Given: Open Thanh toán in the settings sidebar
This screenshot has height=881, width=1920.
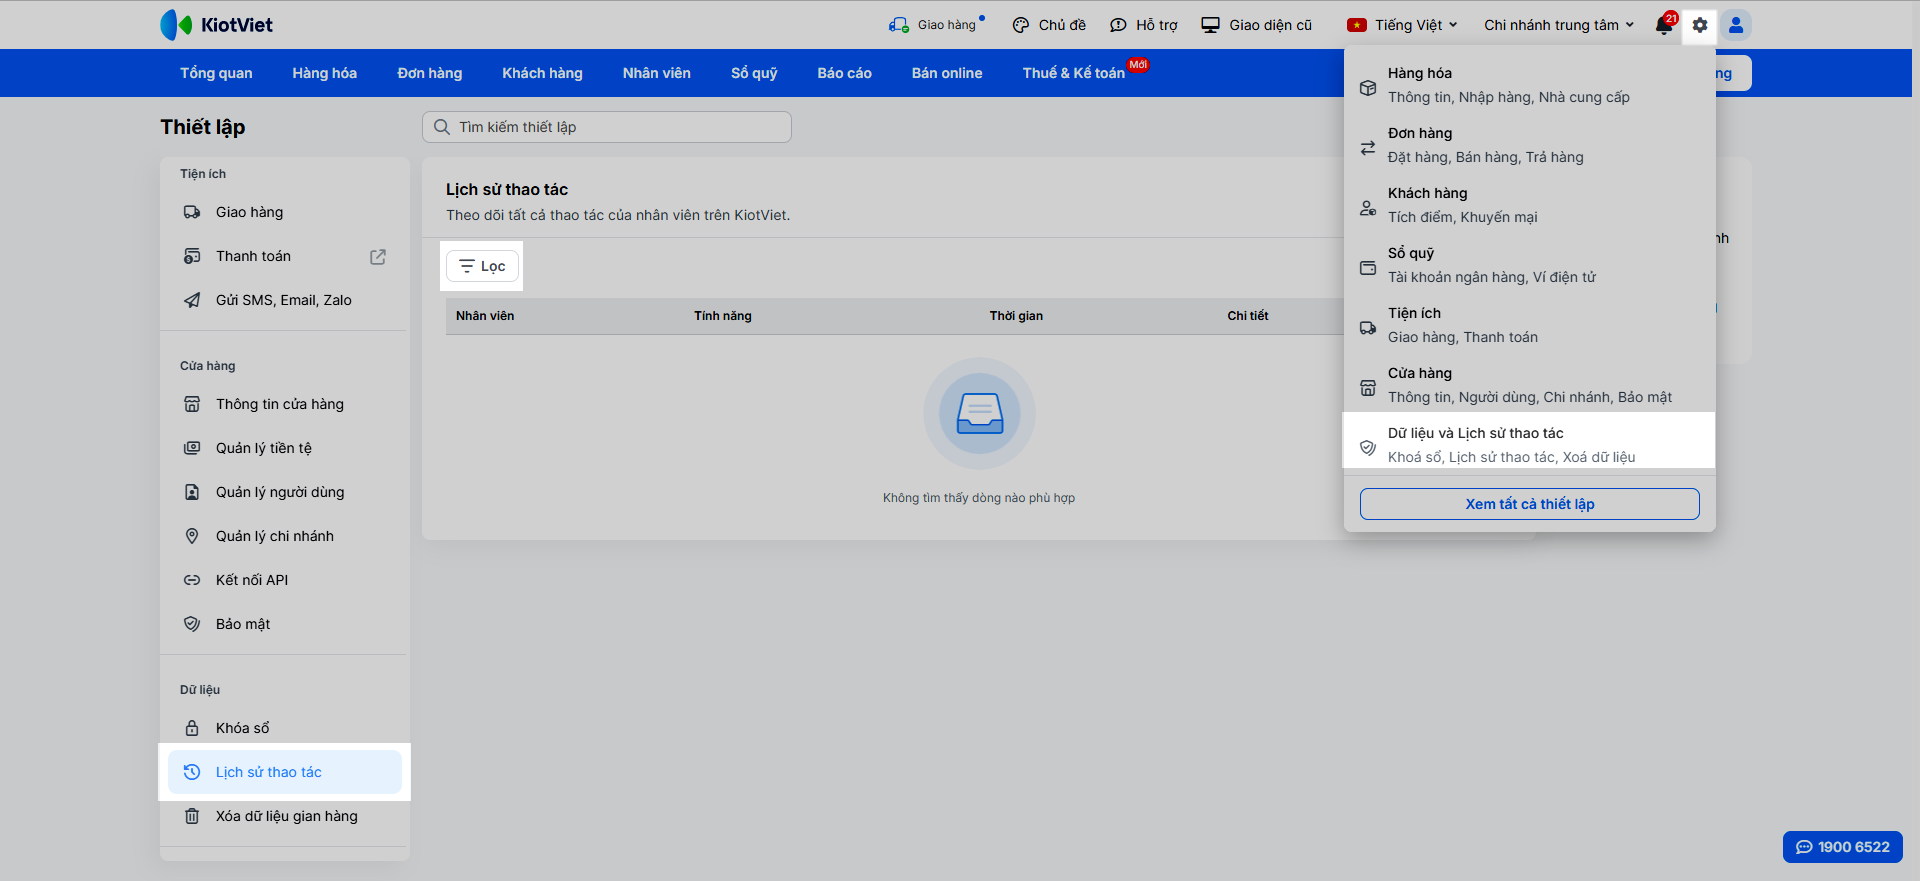Looking at the screenshot, I should (285, 256).
